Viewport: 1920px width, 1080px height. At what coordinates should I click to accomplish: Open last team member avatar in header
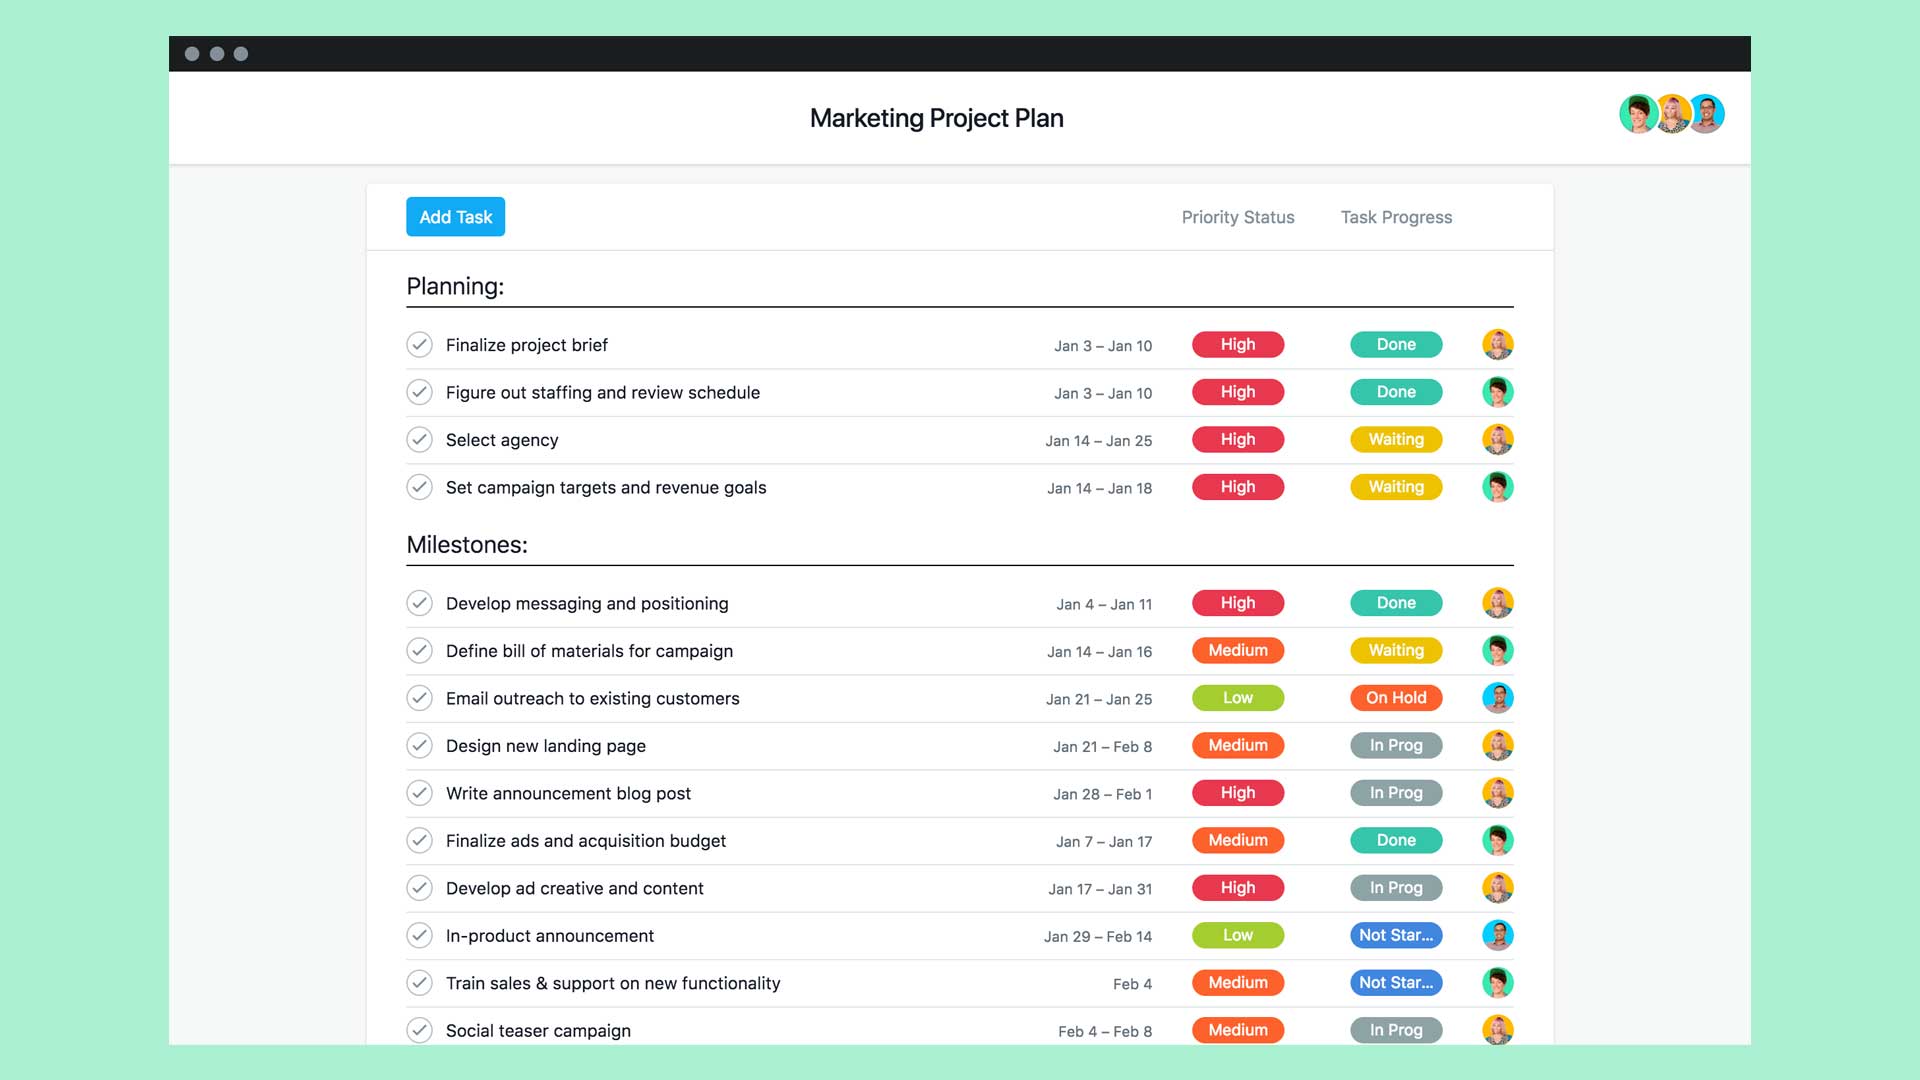tap(1707, 114)
